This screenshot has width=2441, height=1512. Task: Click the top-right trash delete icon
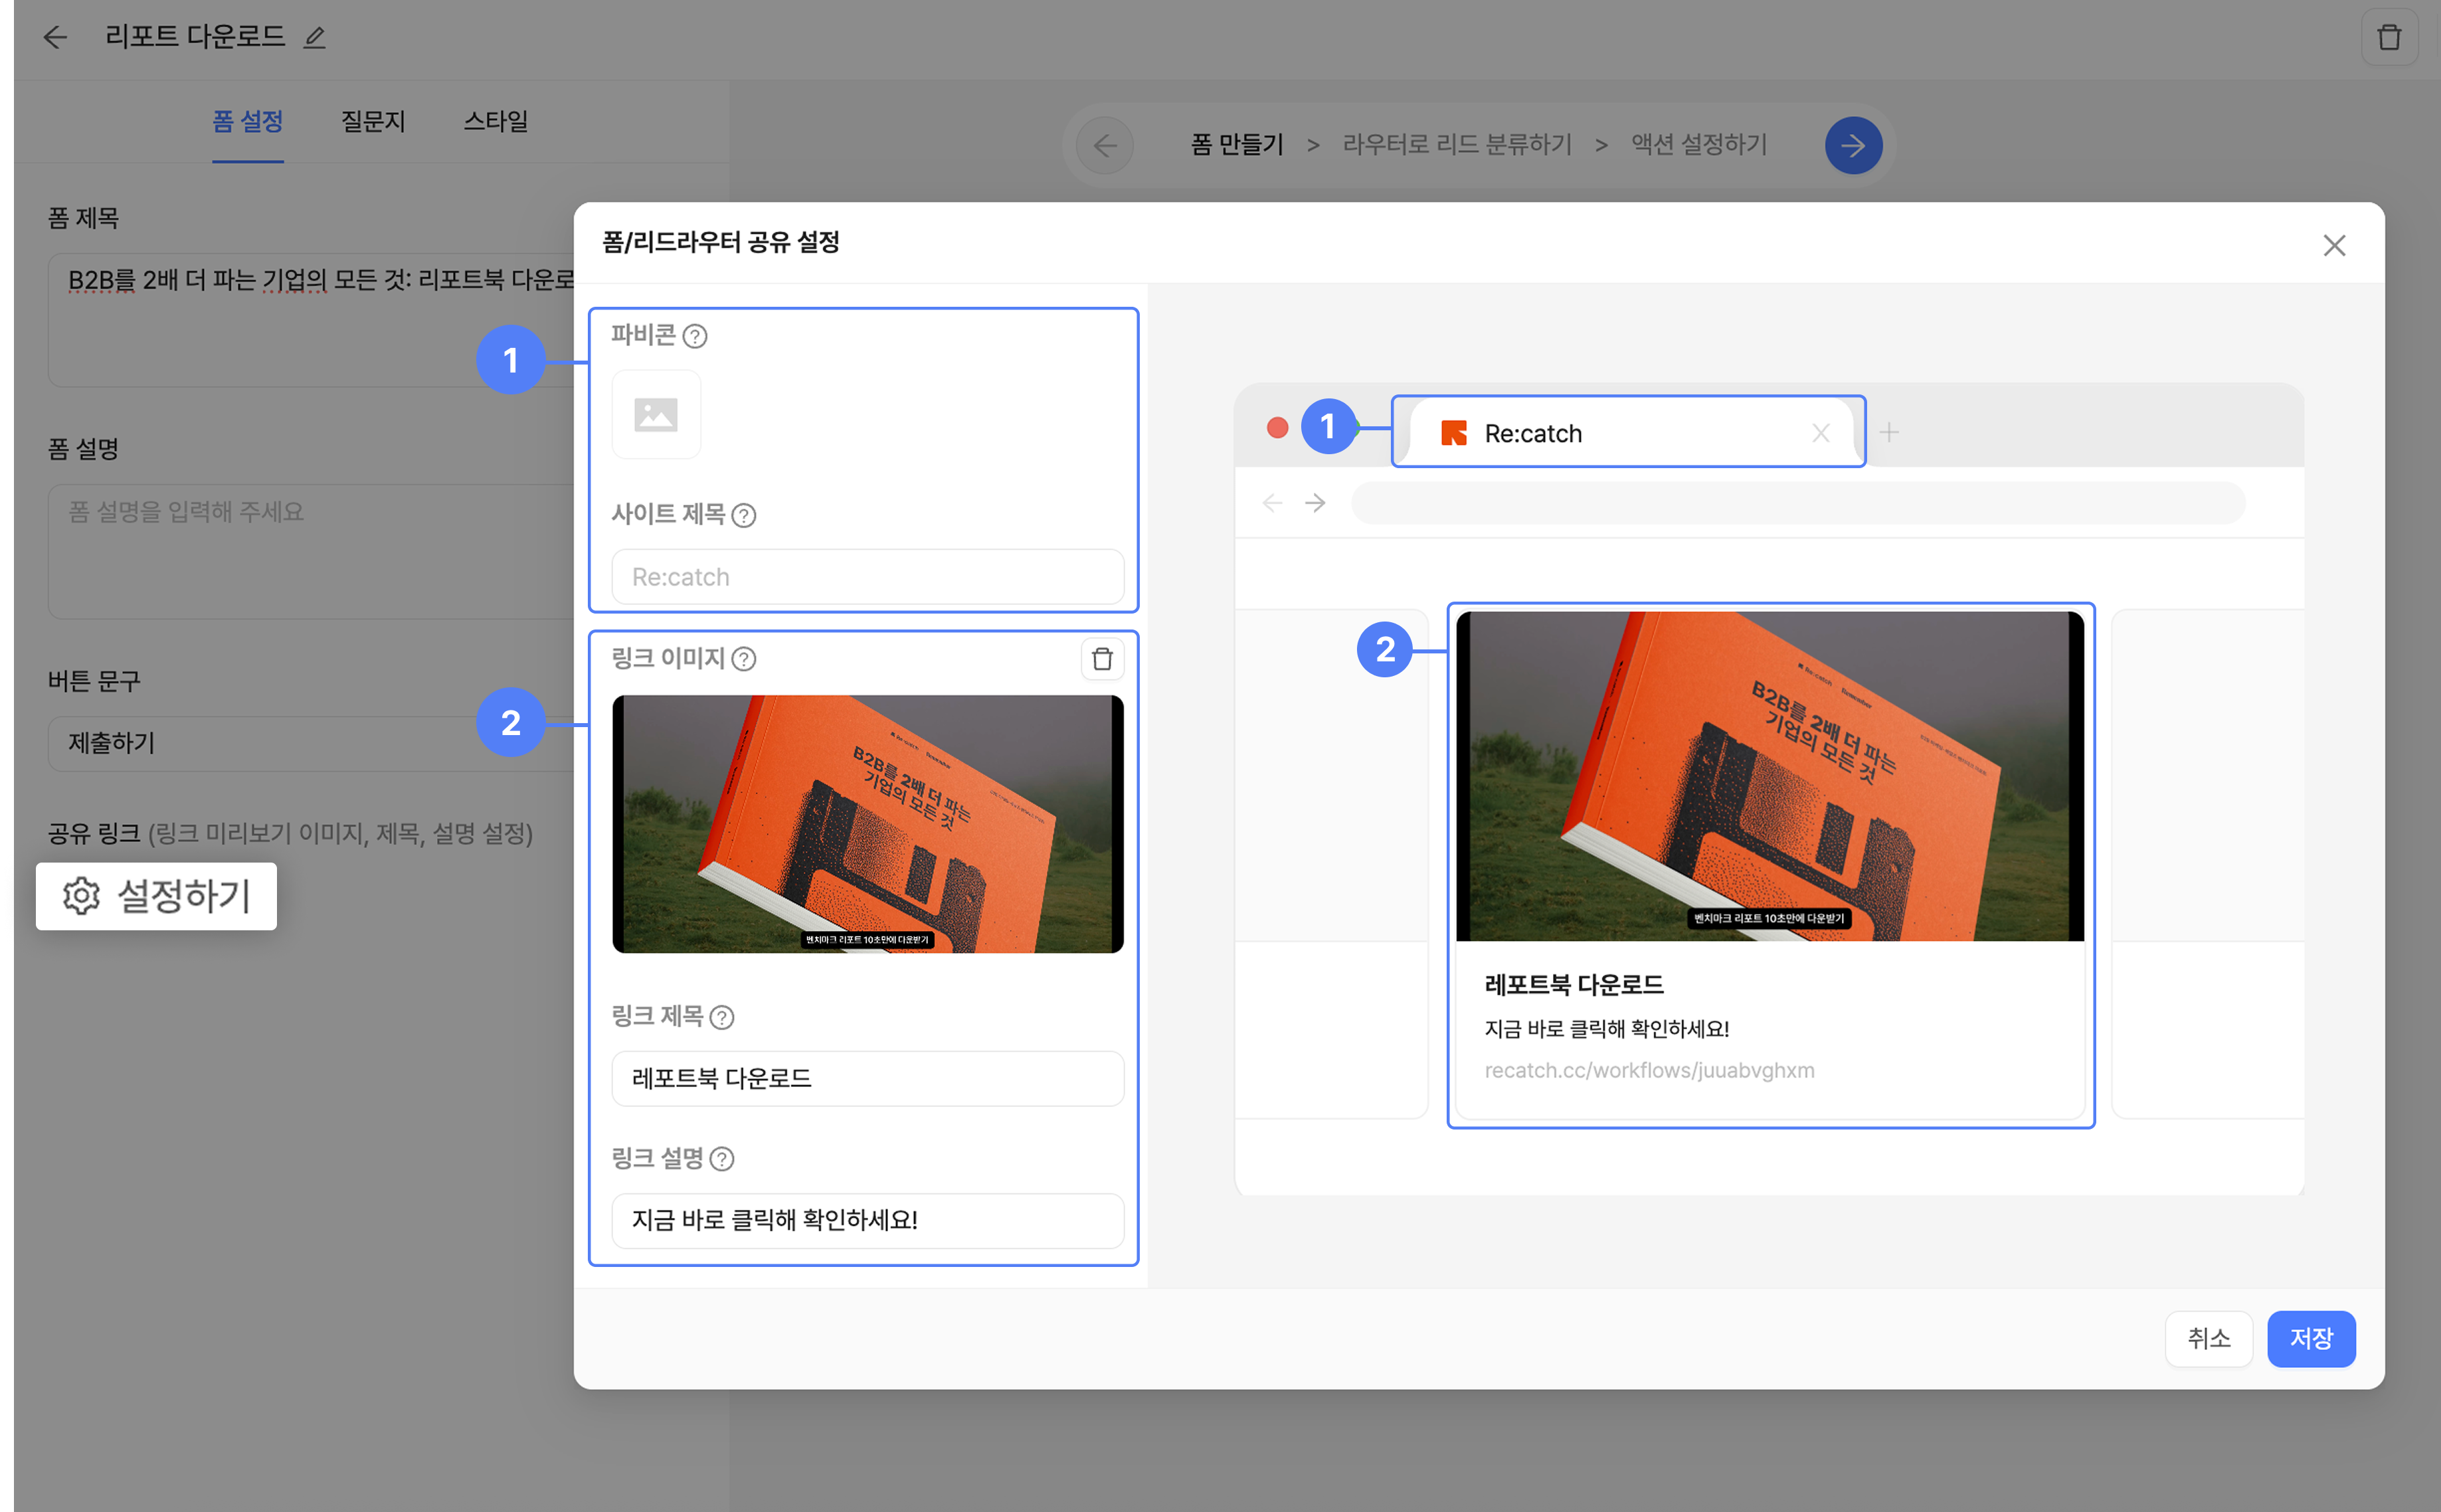click(x=2389, y=38)
